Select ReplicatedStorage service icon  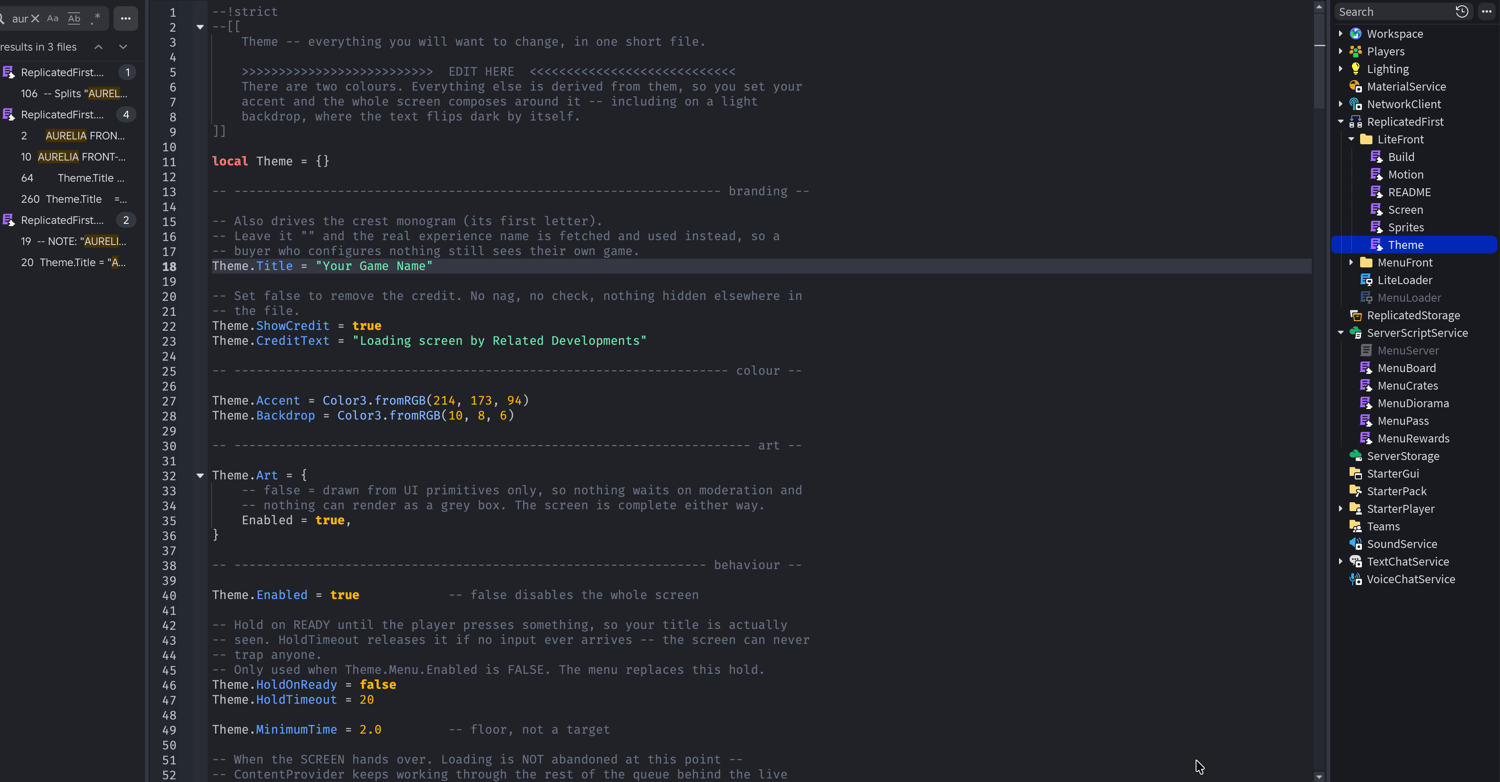coord(1356,315)
